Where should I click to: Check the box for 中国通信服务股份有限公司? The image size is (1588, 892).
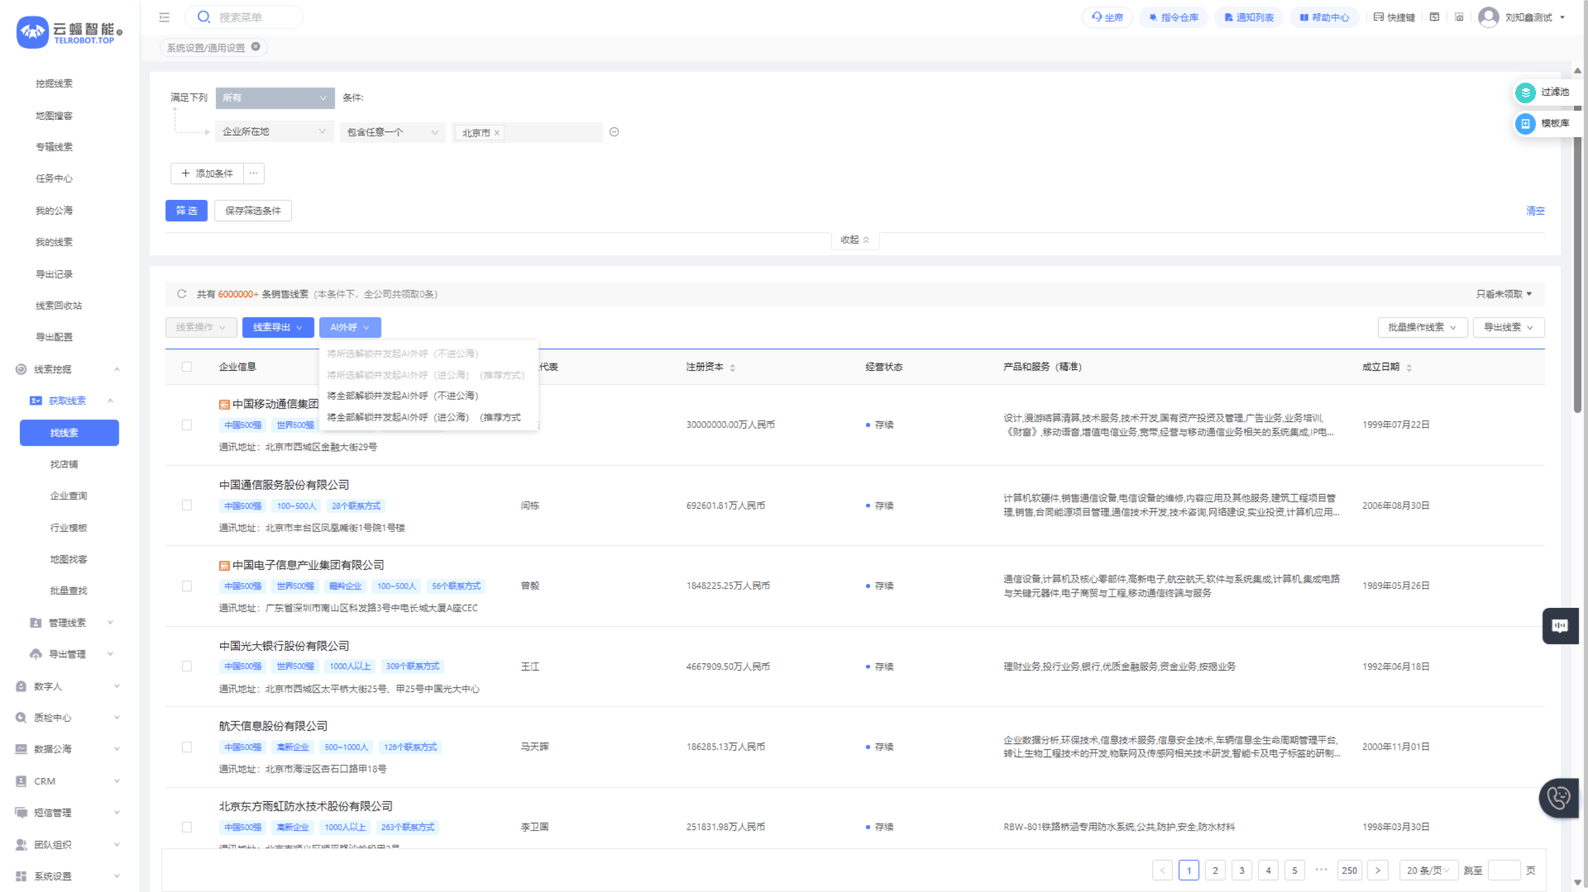click(x=187, y=506)
